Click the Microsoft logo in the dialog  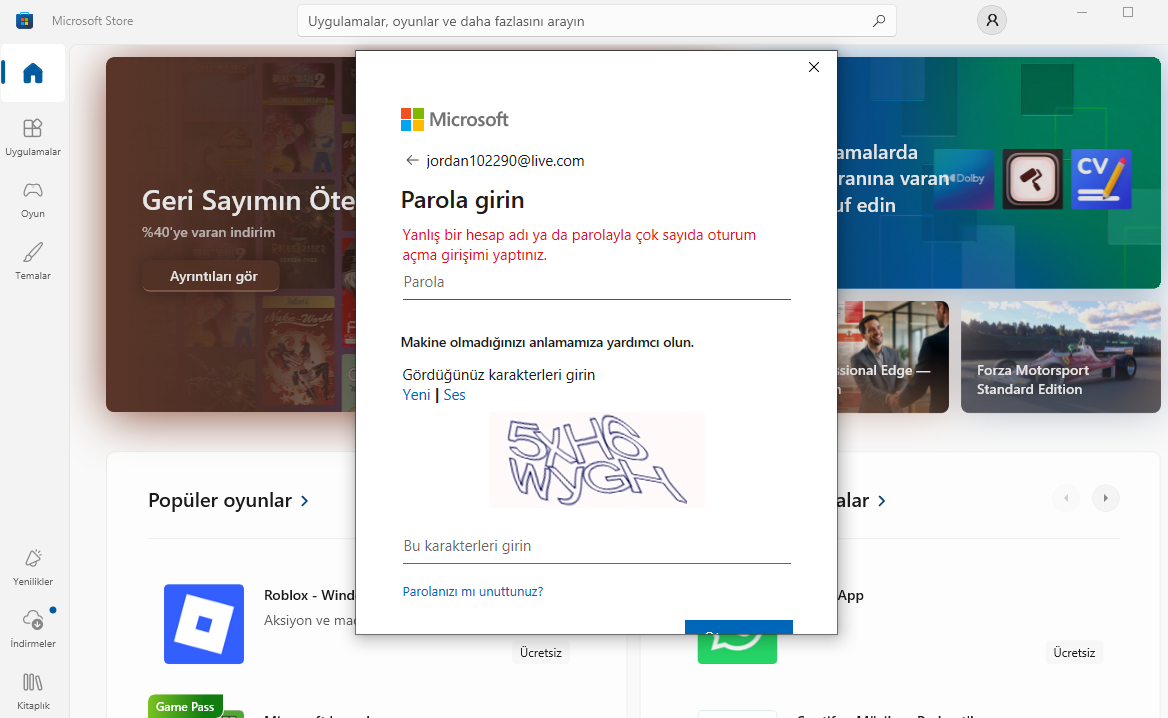454,119
